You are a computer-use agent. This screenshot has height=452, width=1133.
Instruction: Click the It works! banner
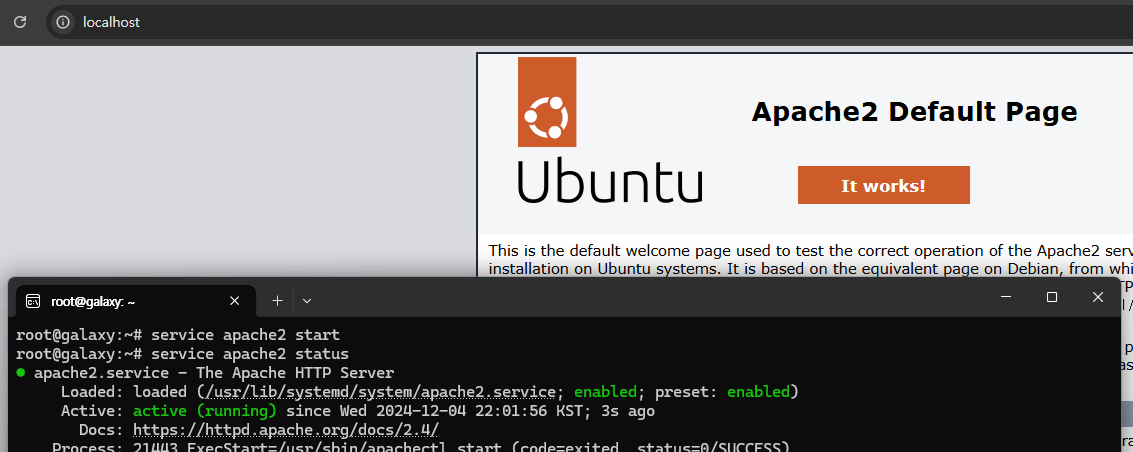click(x=883, y=186)
